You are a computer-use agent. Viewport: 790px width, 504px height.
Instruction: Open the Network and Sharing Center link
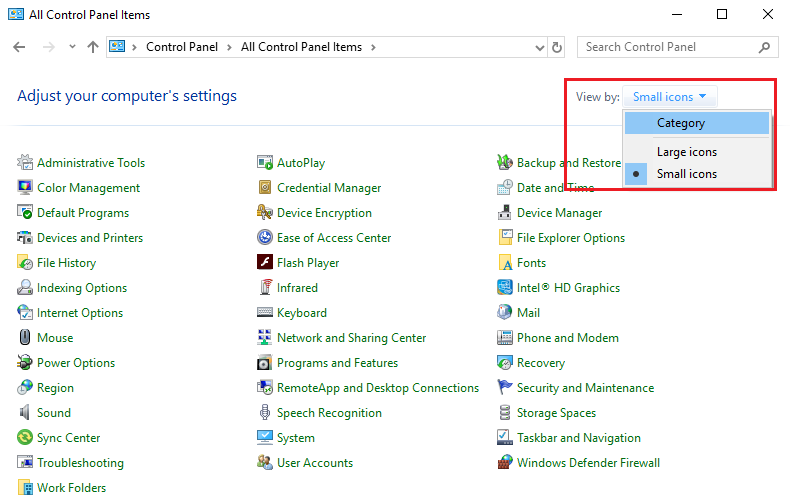point(351,338)
